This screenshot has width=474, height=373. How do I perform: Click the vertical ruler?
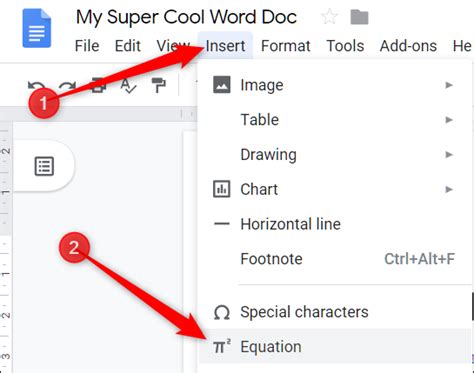[x=6, y=247]
